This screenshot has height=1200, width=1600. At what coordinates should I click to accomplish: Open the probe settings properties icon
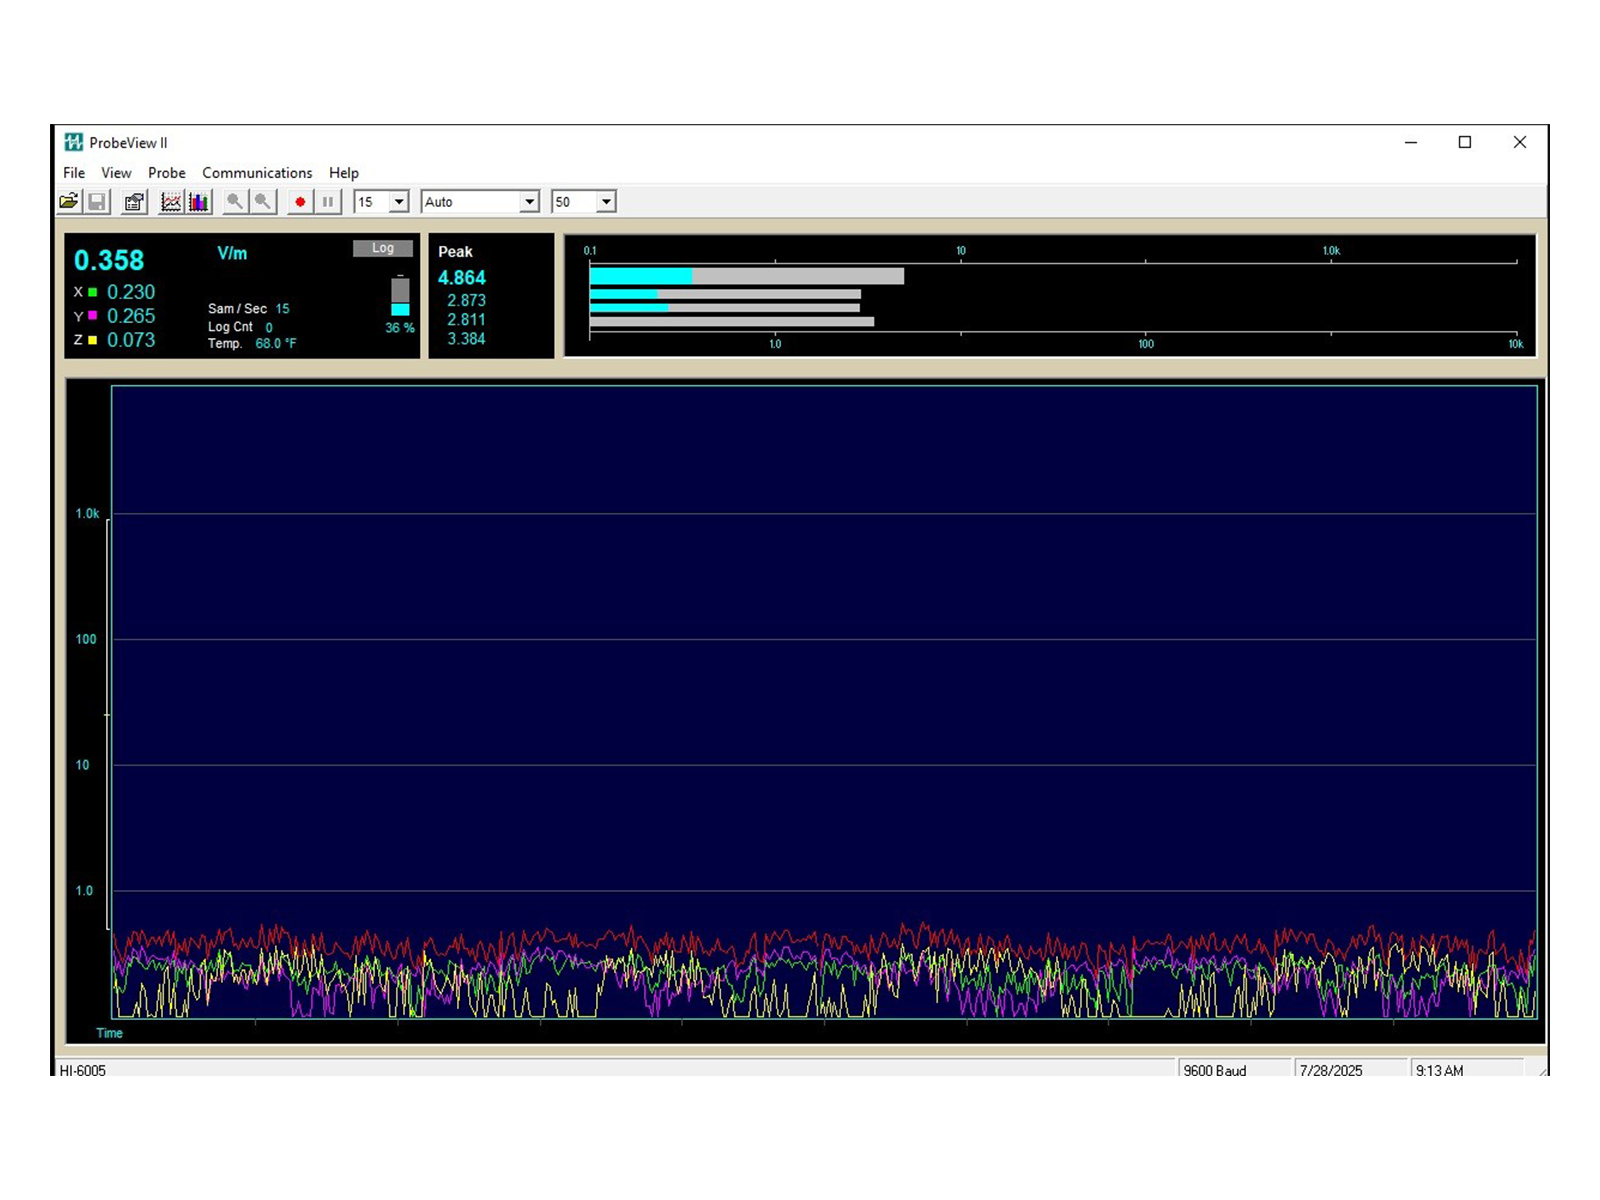(134, 202)
